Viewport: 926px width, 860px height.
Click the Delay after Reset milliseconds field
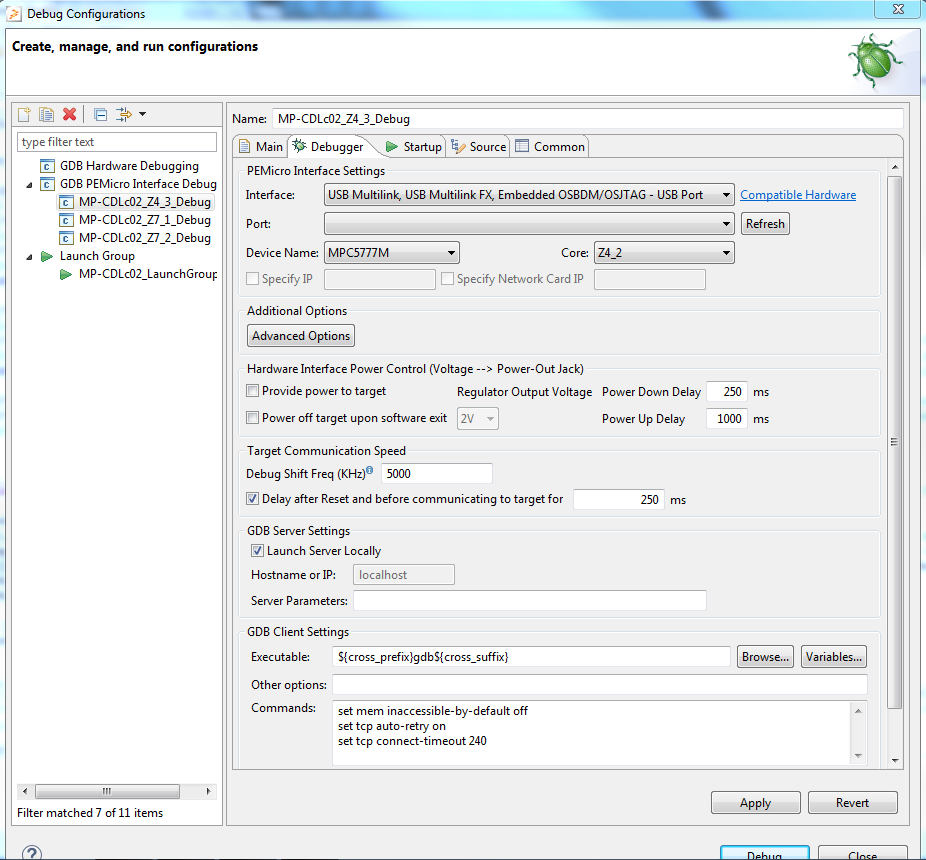[x=619, y=500]
